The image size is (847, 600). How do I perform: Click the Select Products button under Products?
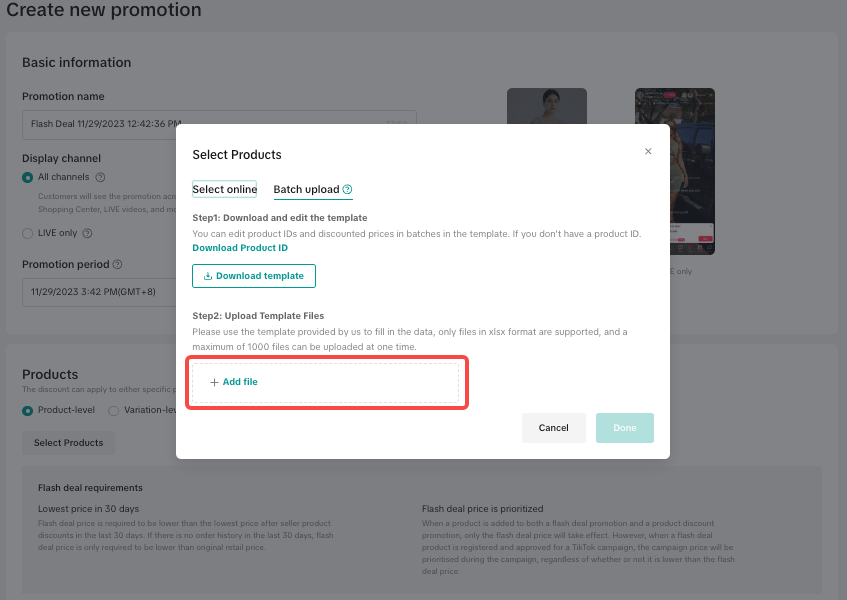pyautogui.click(x=68, y=443)
